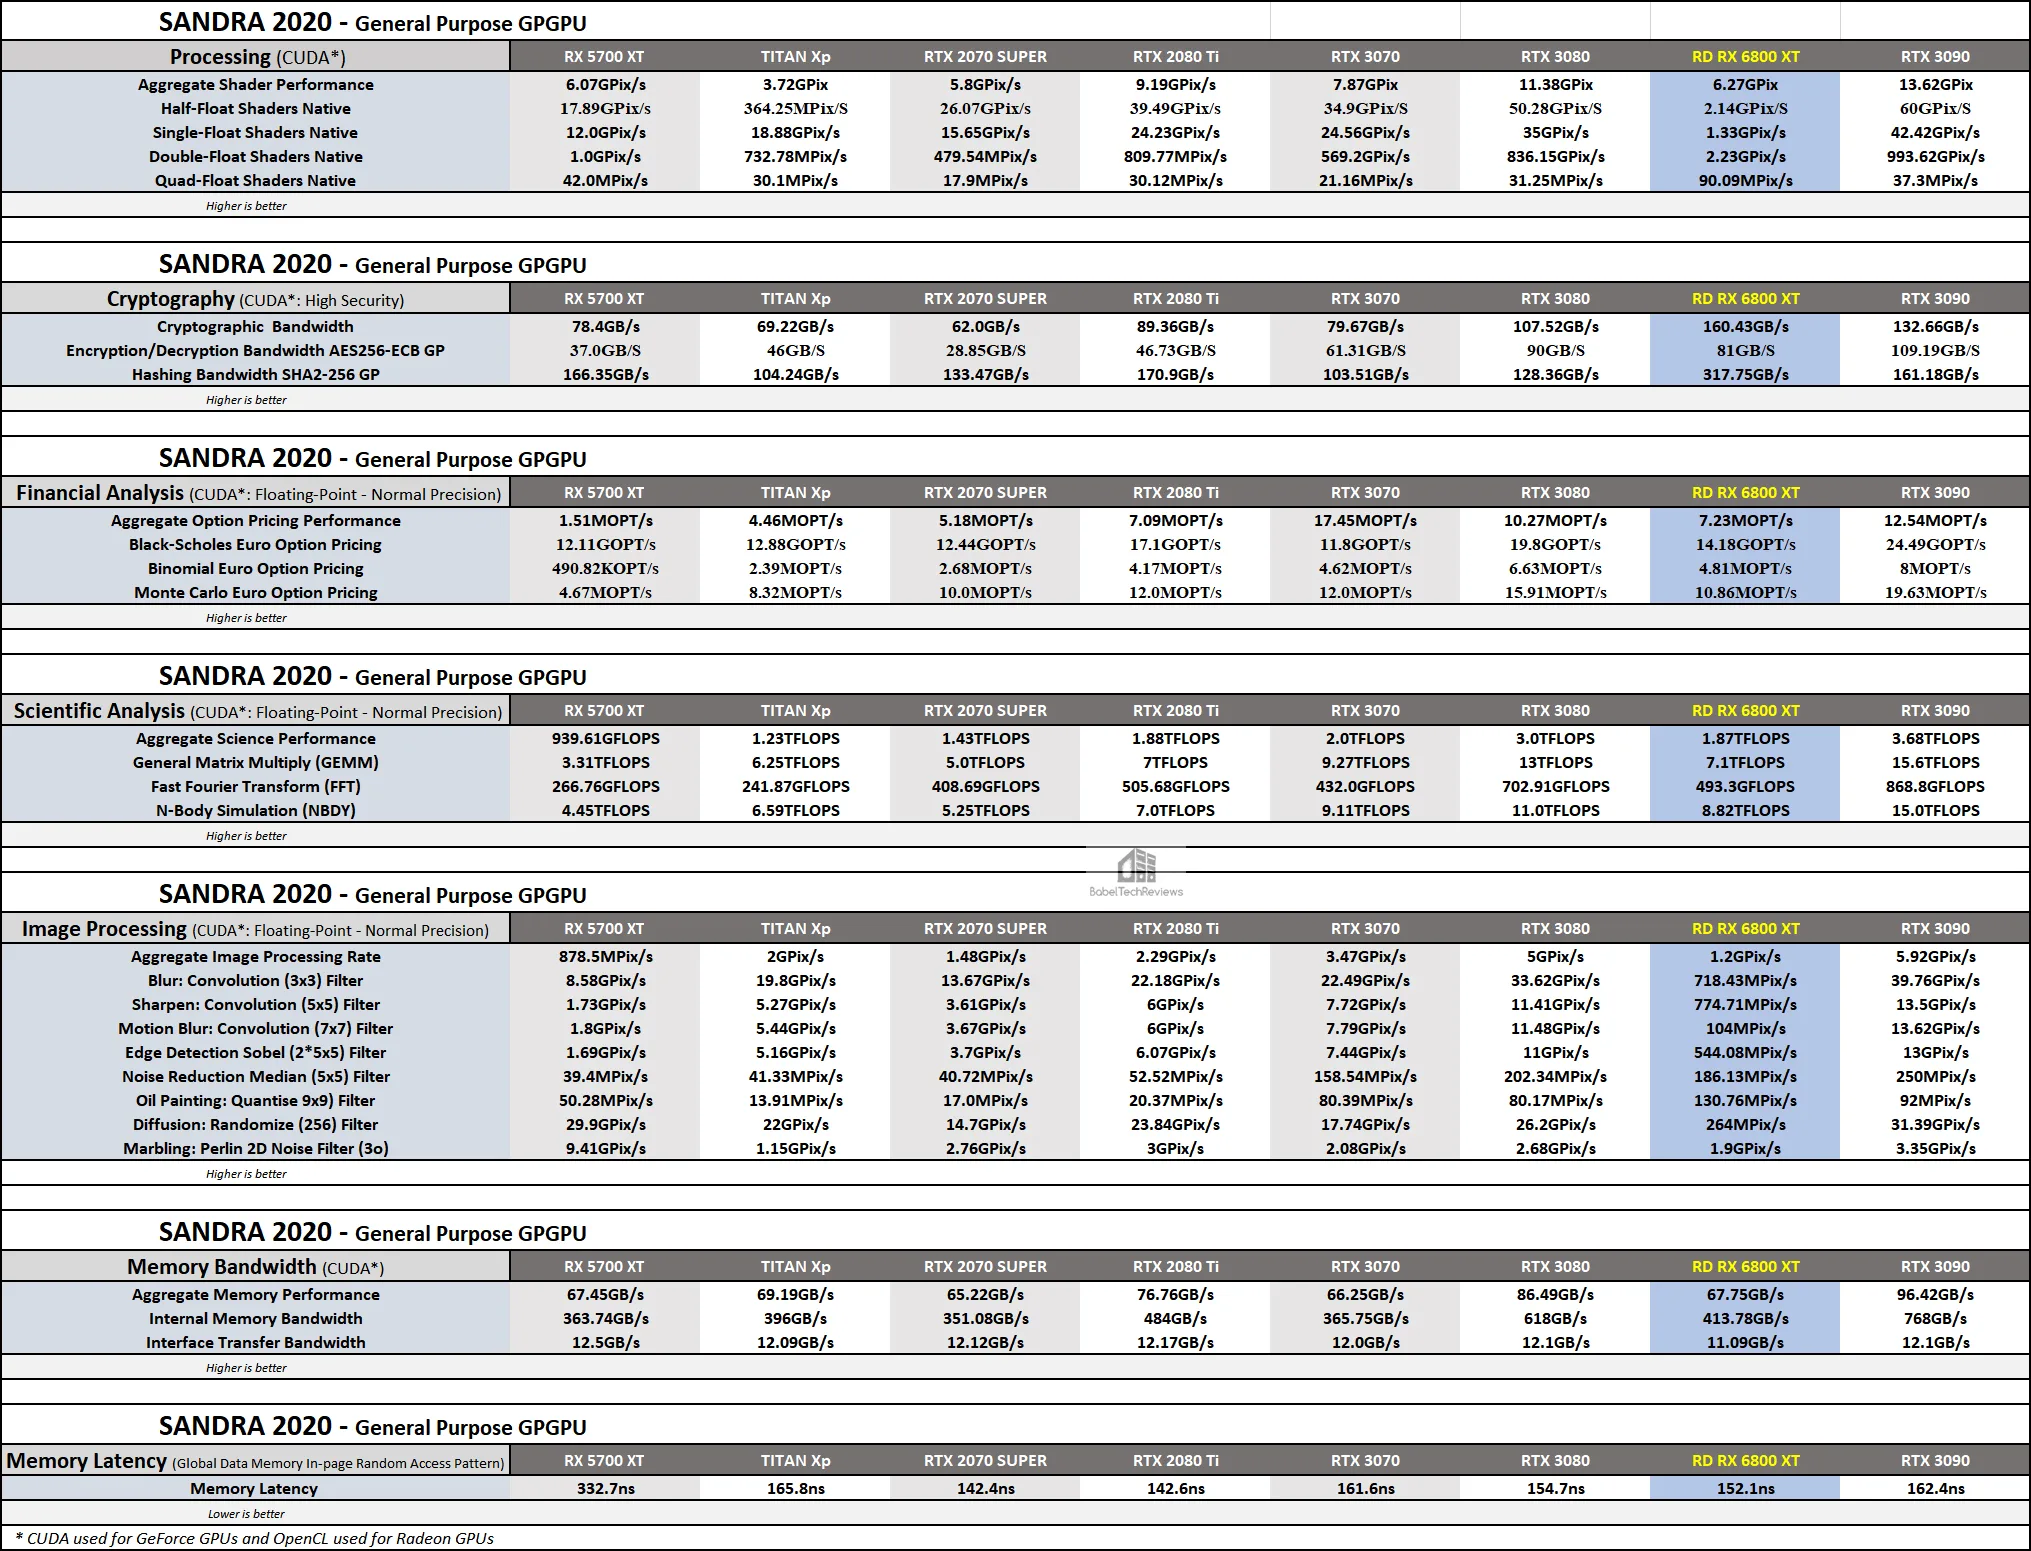Click the RTX 3090 Aggregate Shader Performance value 13.62GPix

click(x=1935, y=85)
